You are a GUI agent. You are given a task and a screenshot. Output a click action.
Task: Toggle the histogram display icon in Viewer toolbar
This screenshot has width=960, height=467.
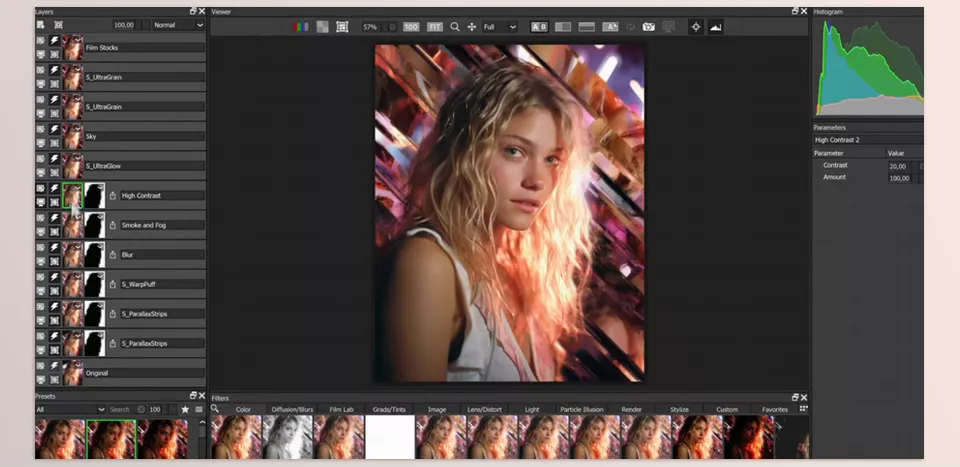coord(716,27)
